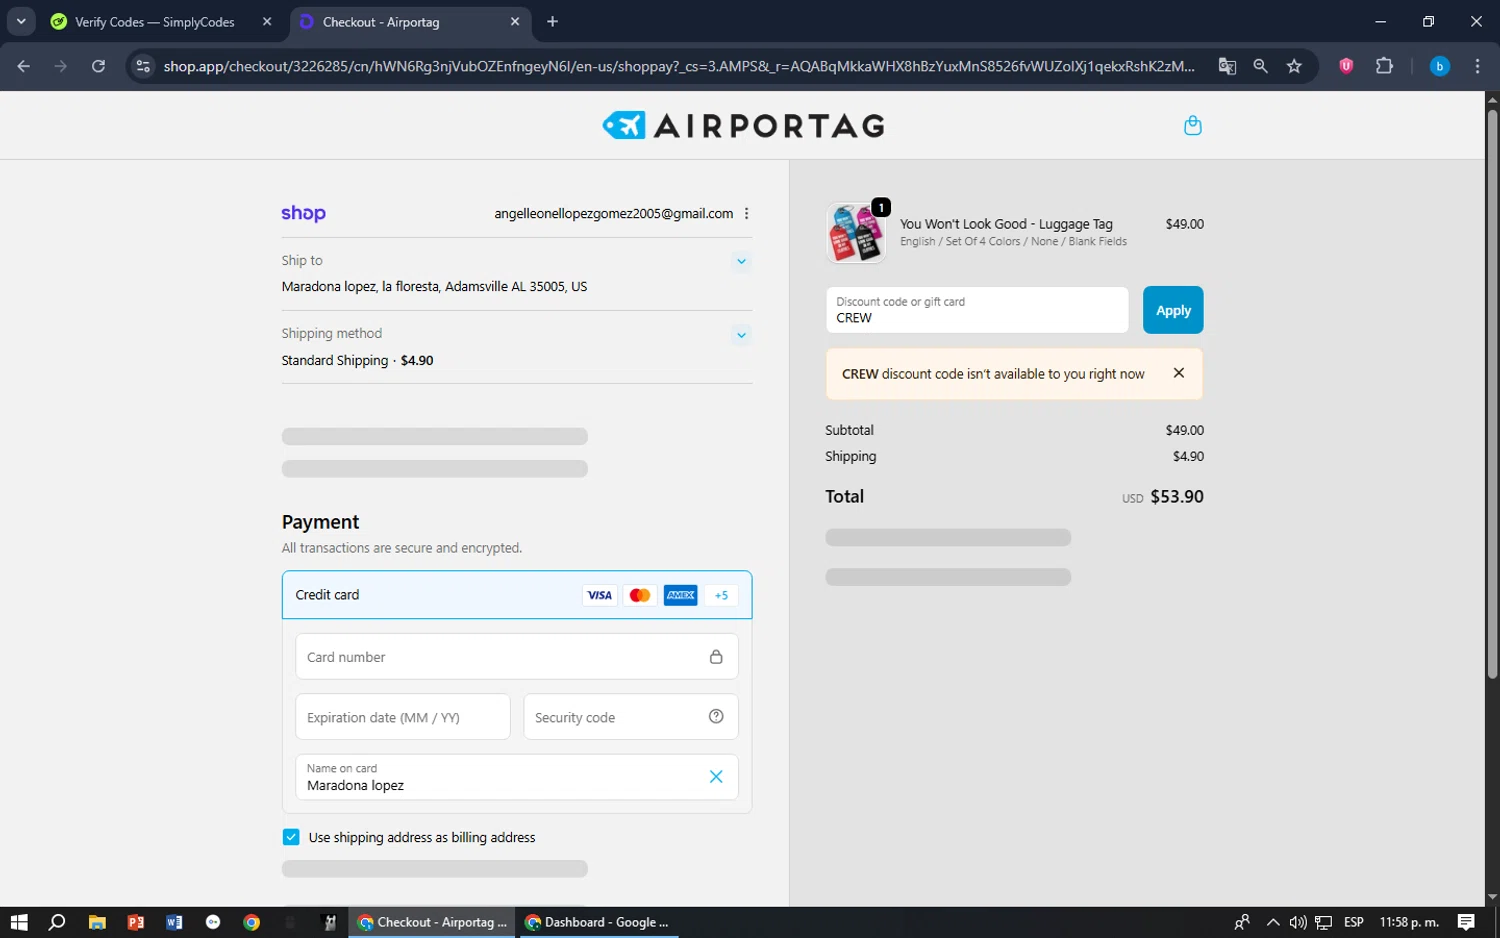This screenshot has height=938, width=1500.
Task: Open Windows taskbar search
Action: point(57,922)
